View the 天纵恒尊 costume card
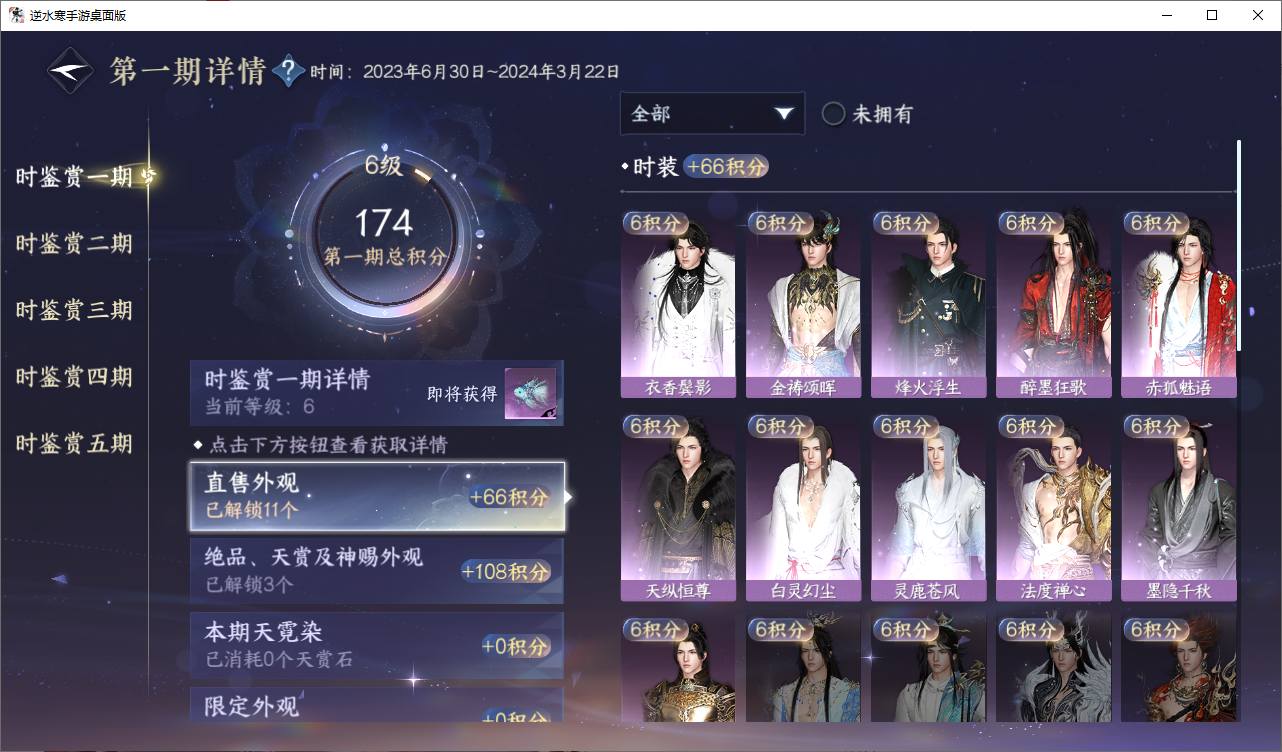Image resolution: width=1282 pixels, height=752 pixels. (x=678, y=508)
